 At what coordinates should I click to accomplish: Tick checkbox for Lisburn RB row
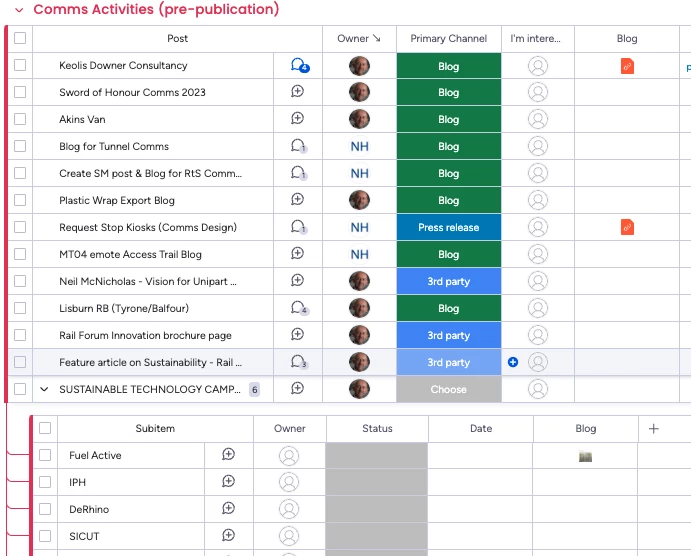(20, 308)
